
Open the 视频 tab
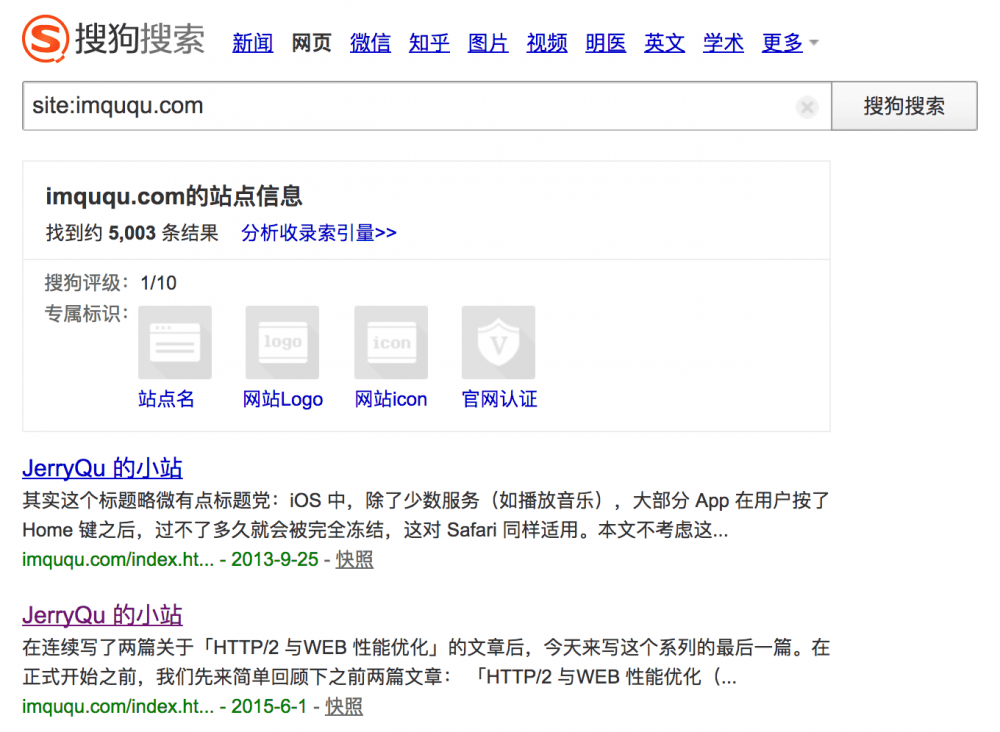coord(547,43)
